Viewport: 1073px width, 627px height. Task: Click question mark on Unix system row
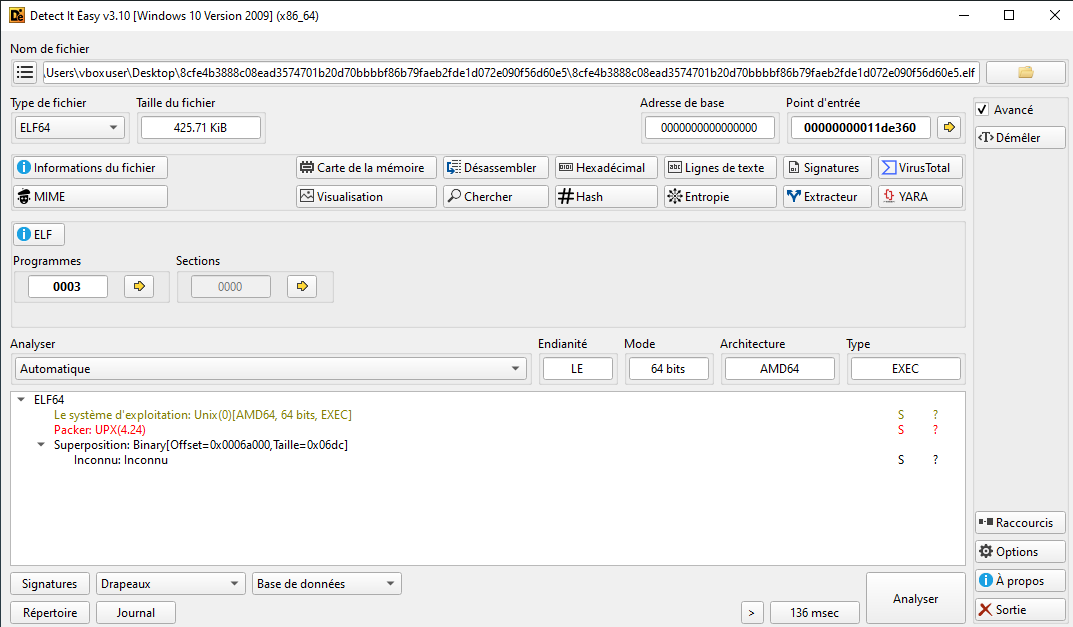(x=935, y=415)
